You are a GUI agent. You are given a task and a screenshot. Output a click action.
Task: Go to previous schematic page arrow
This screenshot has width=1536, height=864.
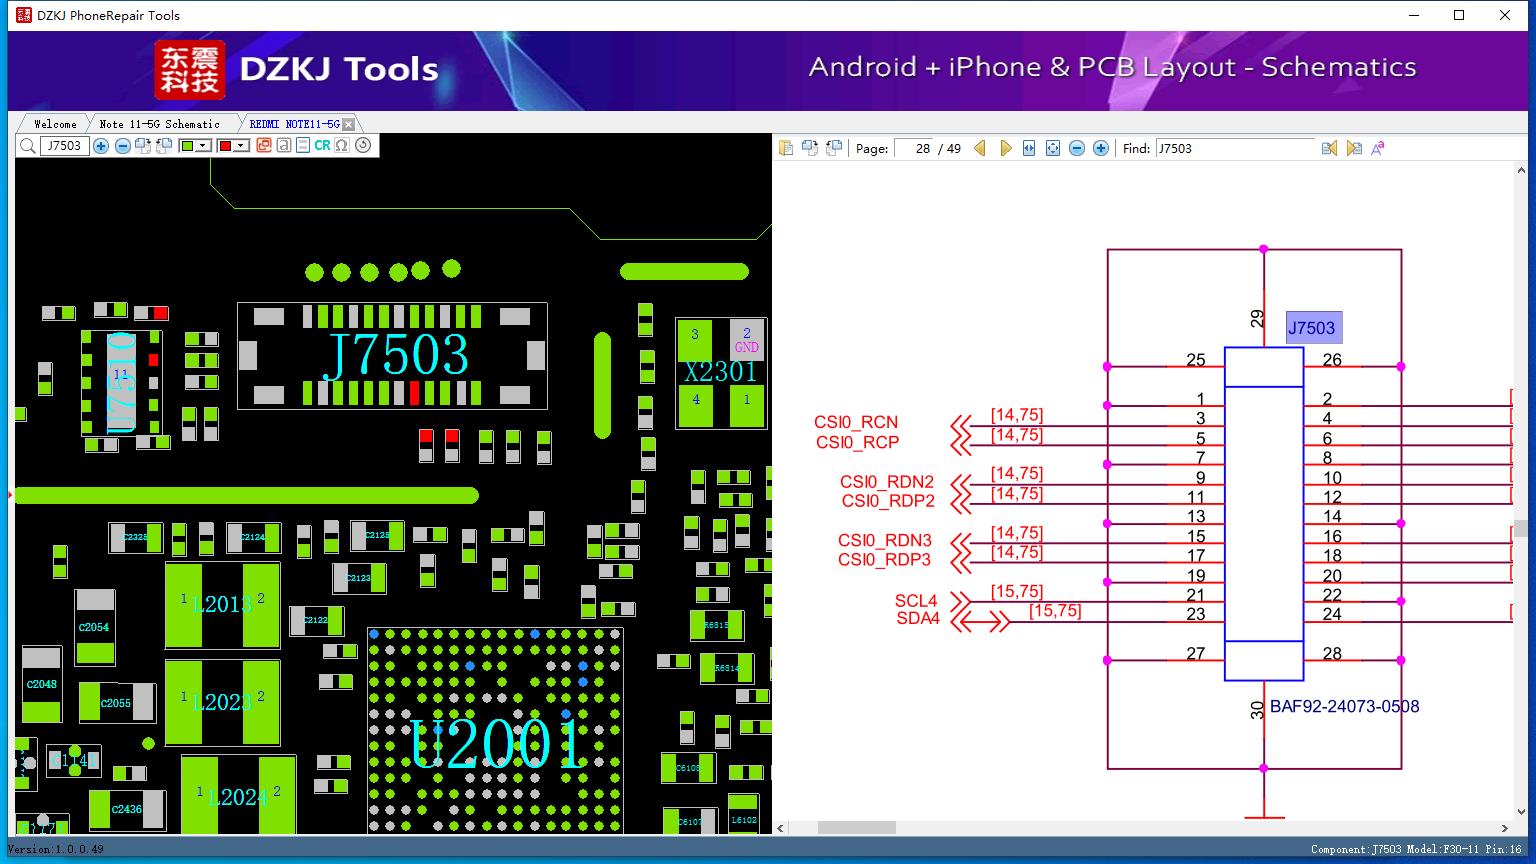tap(980, 148)
